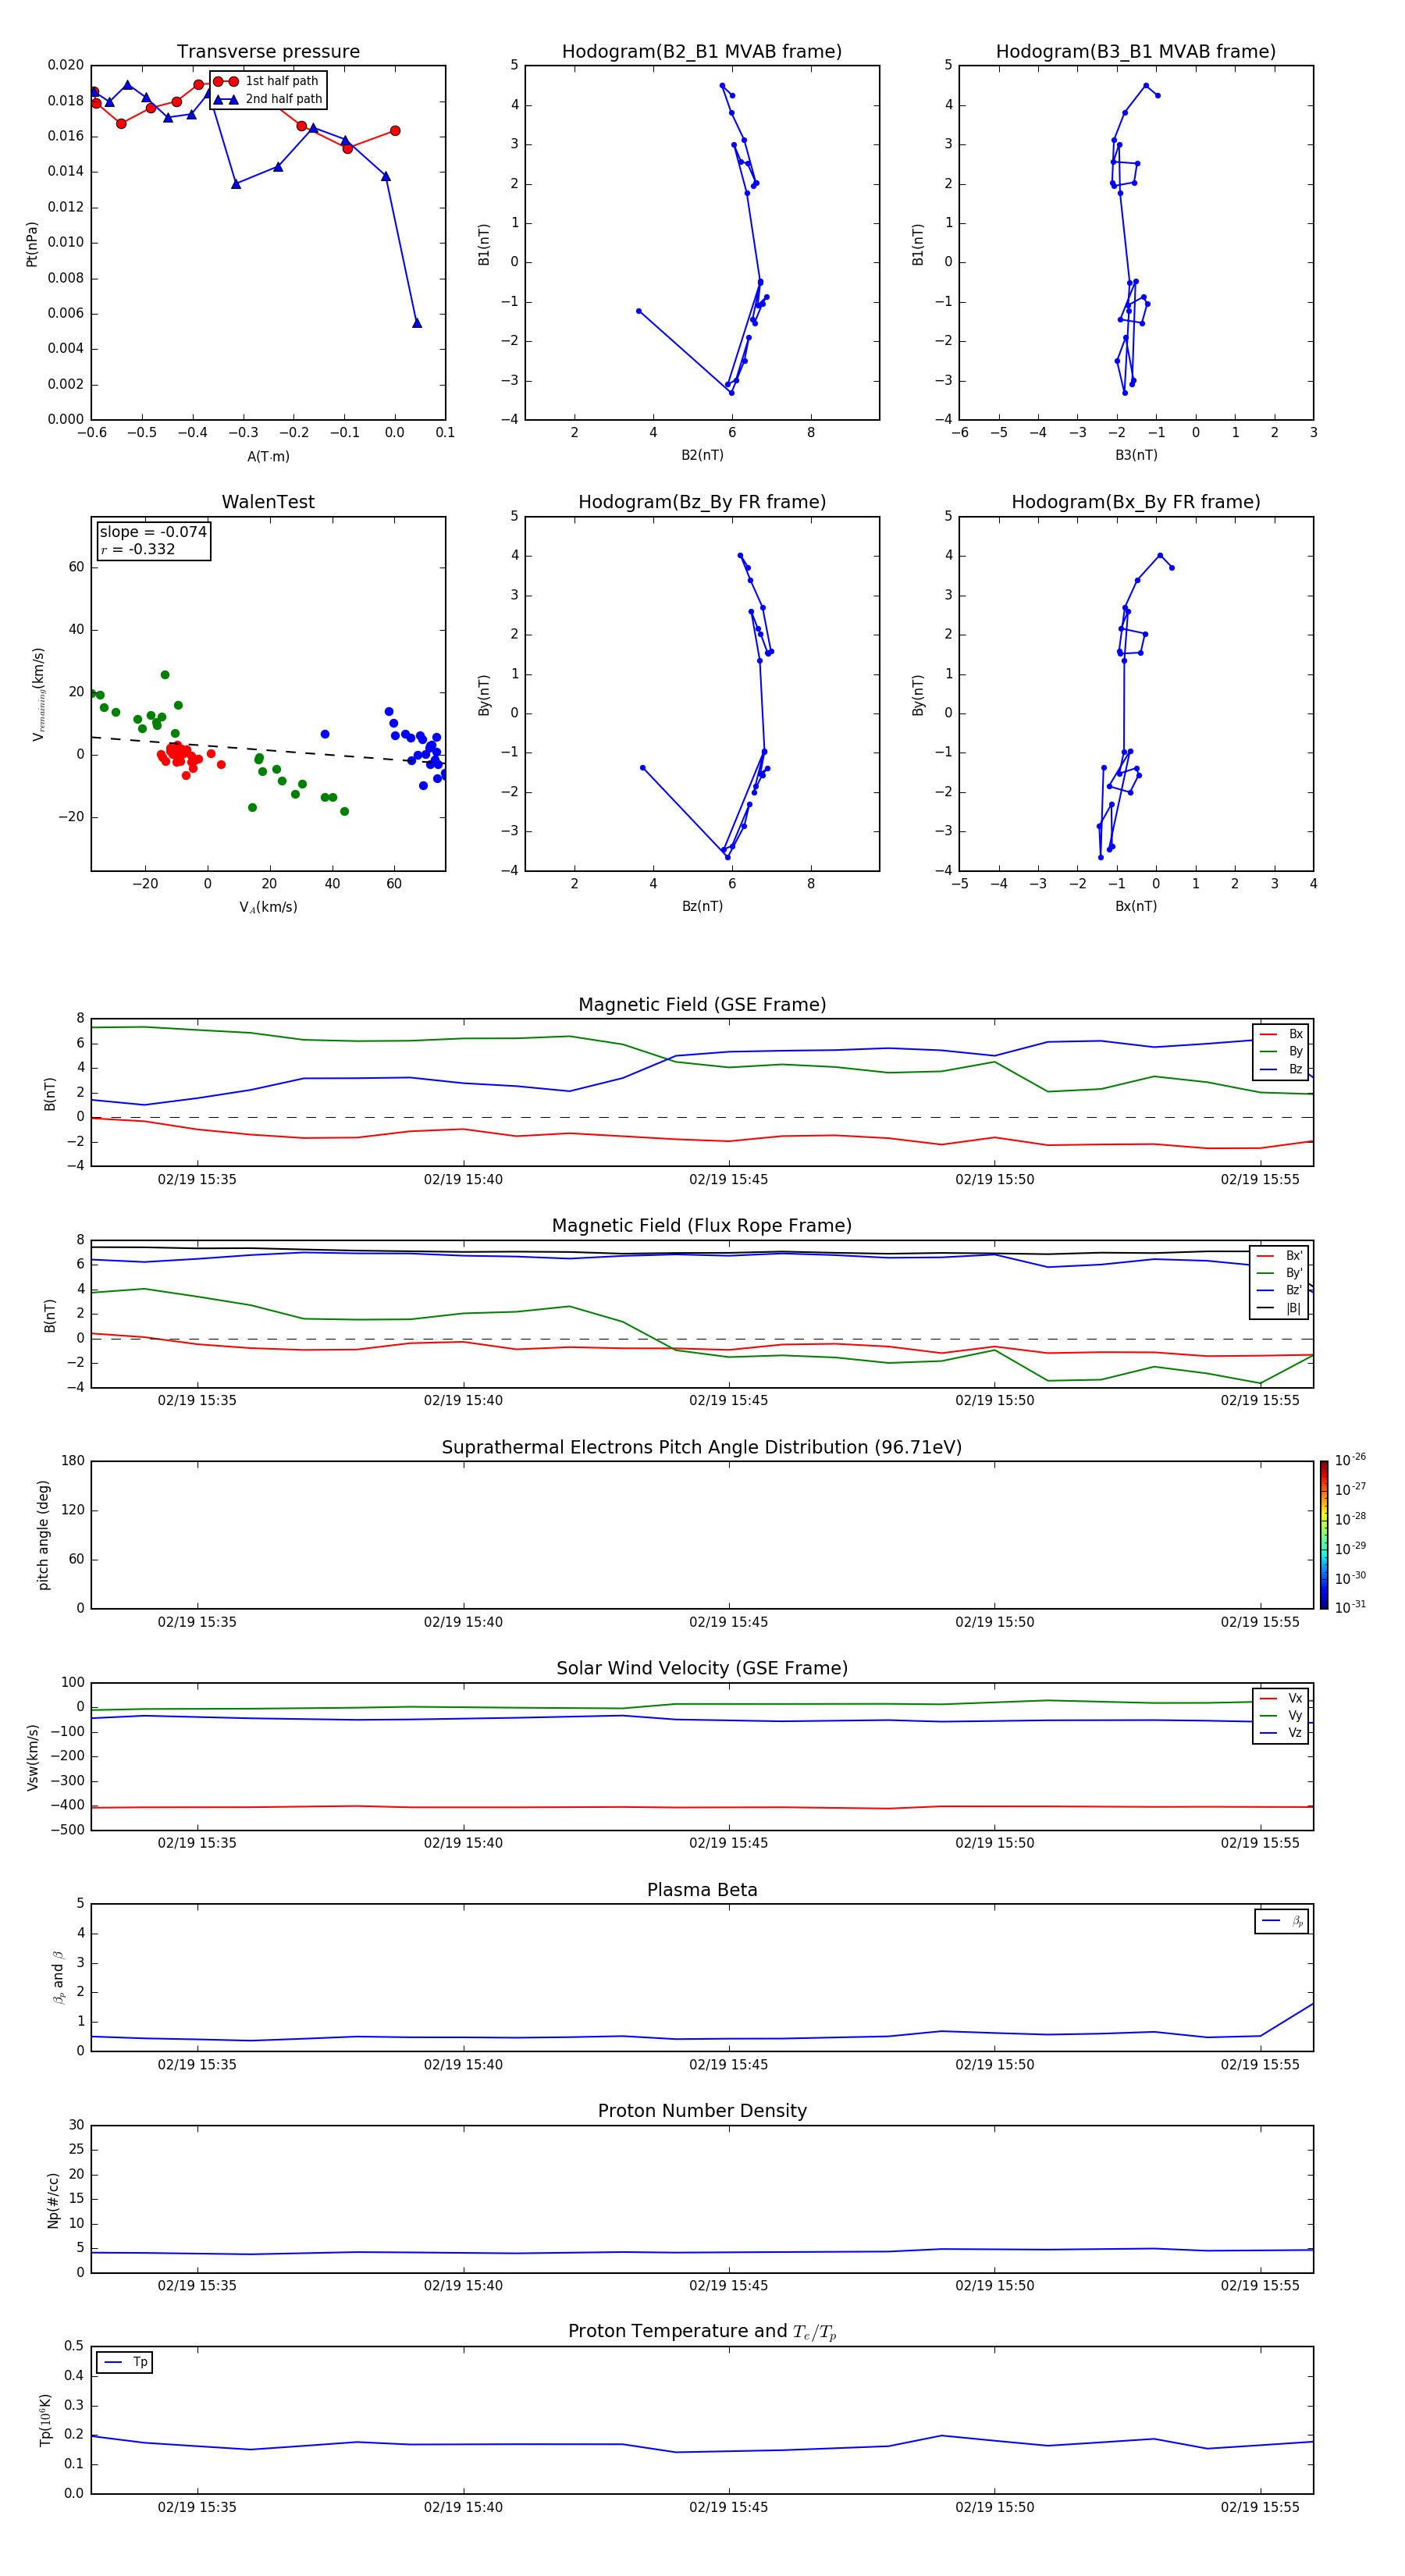Click the 'Solar Wind Velocity (GSE Frame)' title
The width and height of the screenshot is (1405, 2576).
702,1668
